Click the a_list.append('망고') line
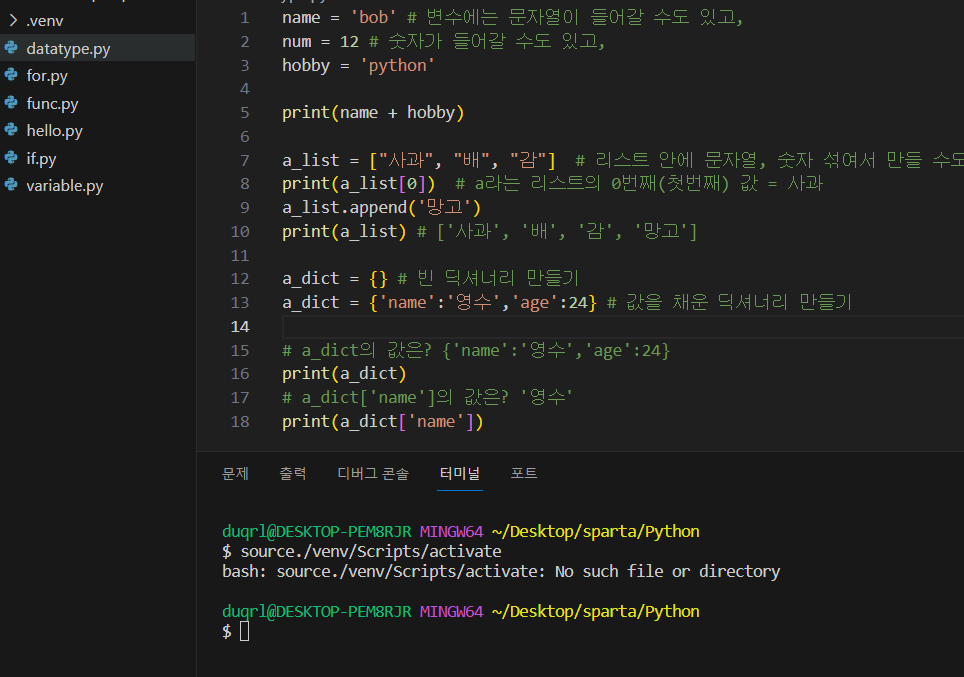 point(381,208)
